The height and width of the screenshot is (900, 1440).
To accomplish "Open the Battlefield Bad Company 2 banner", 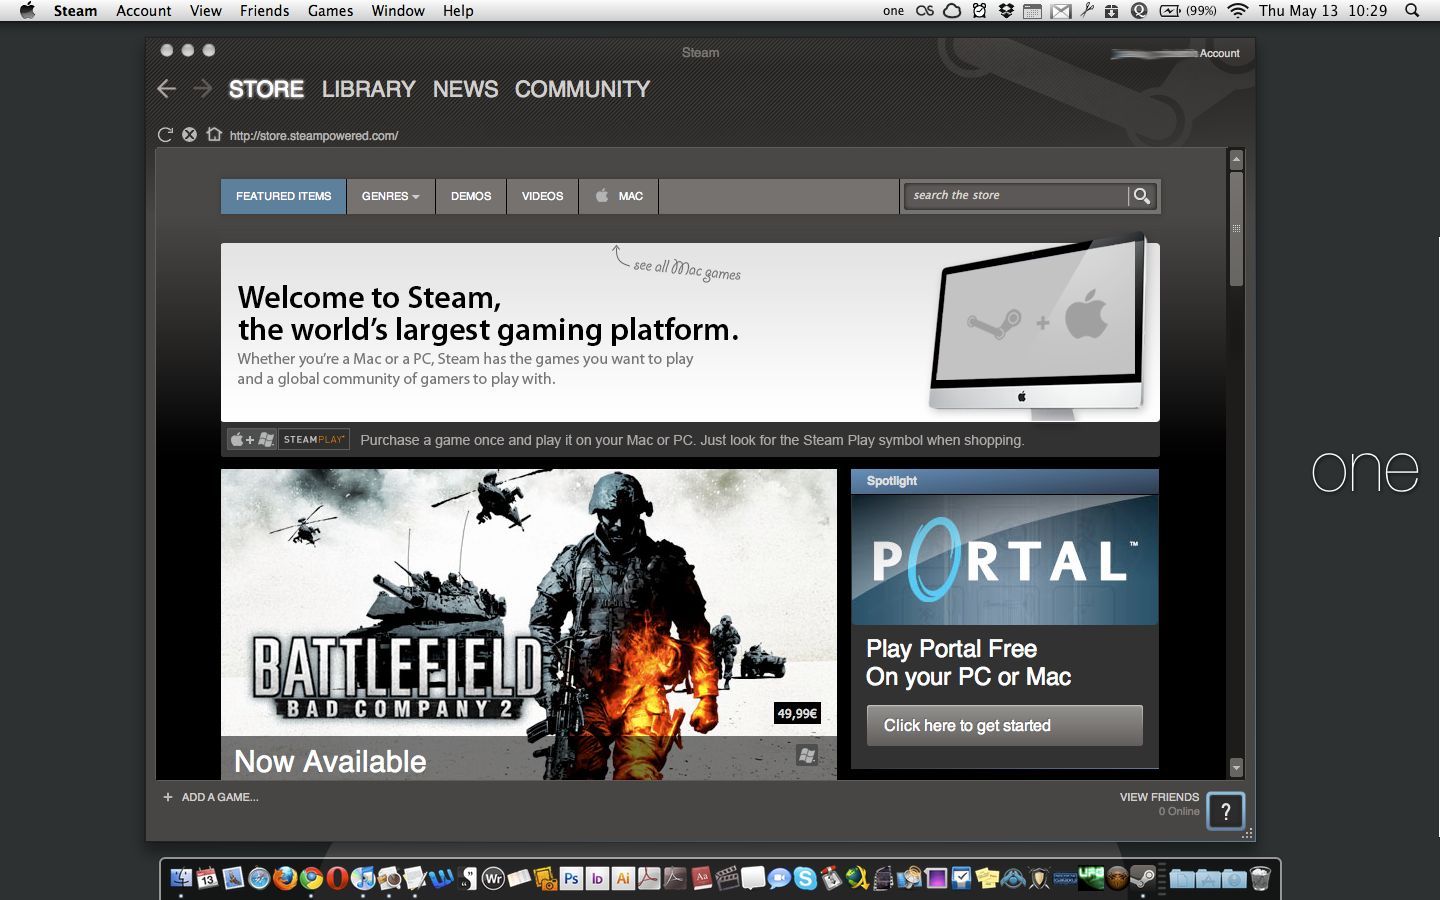I will point(528,624).
